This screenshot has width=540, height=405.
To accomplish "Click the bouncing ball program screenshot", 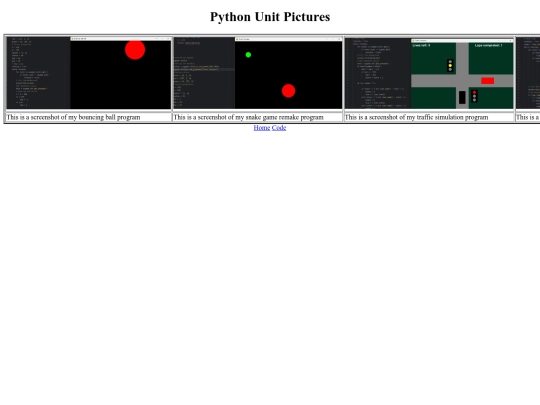I will [89, 73].
